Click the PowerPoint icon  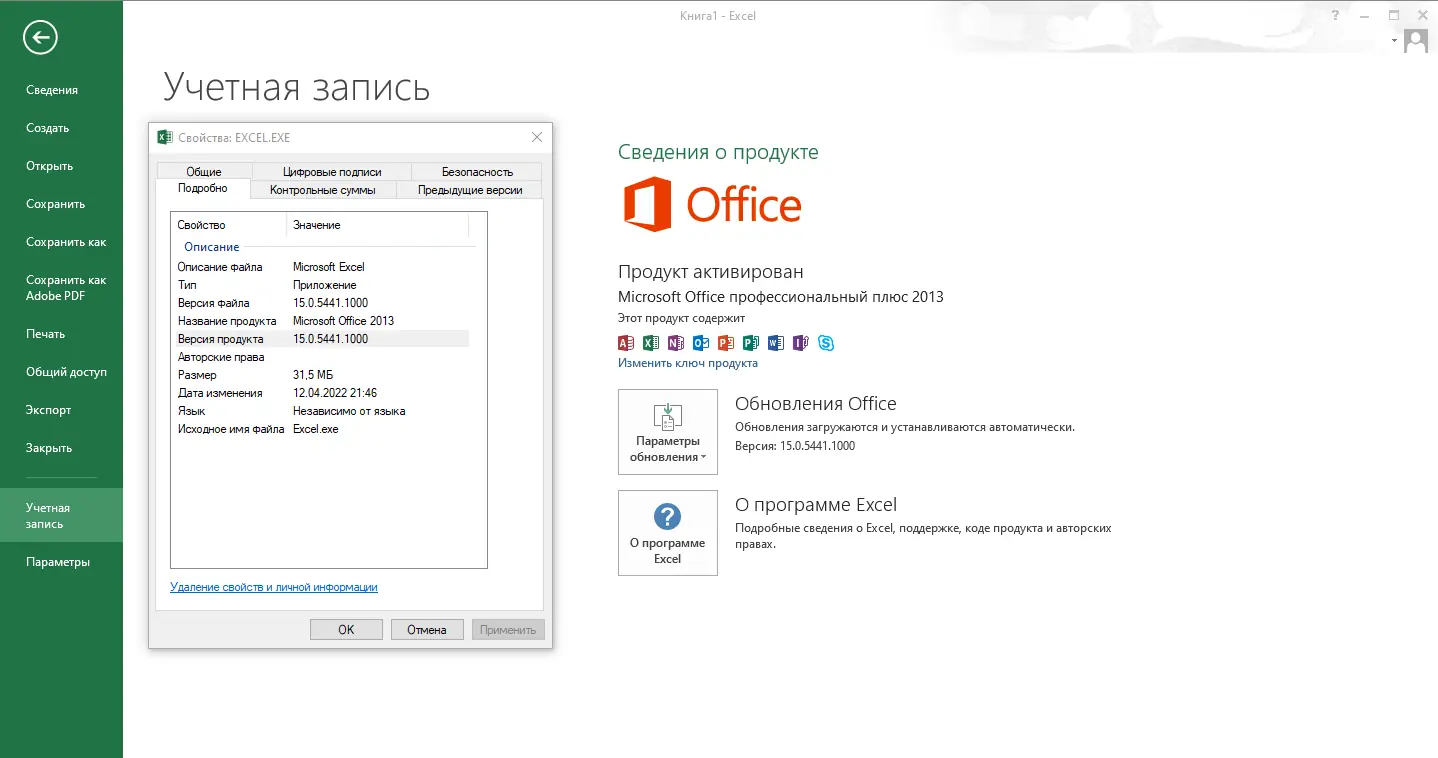point(725,342)
